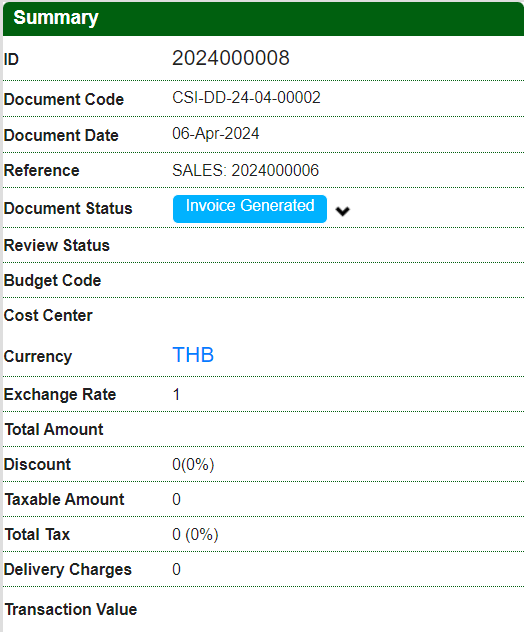Viewport: 524px width, 632px height.
Task: Click the Budget Code label
Action: (x=52, y=281)
